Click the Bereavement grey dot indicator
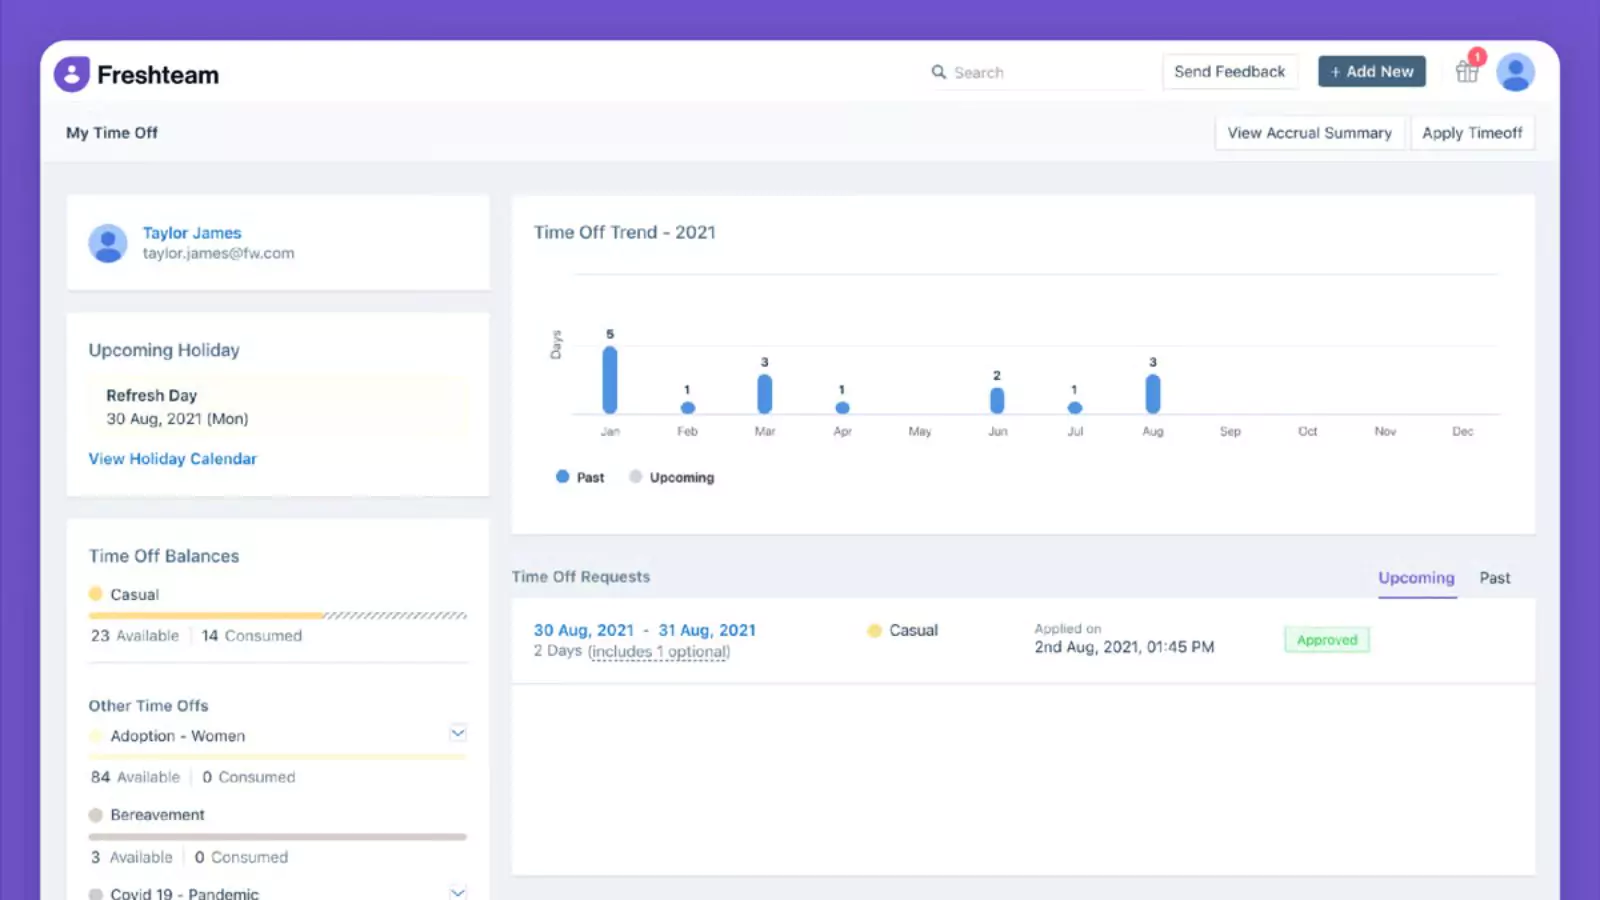The width and height of the screenshot is (1600, 900). [x=96, y=815]
